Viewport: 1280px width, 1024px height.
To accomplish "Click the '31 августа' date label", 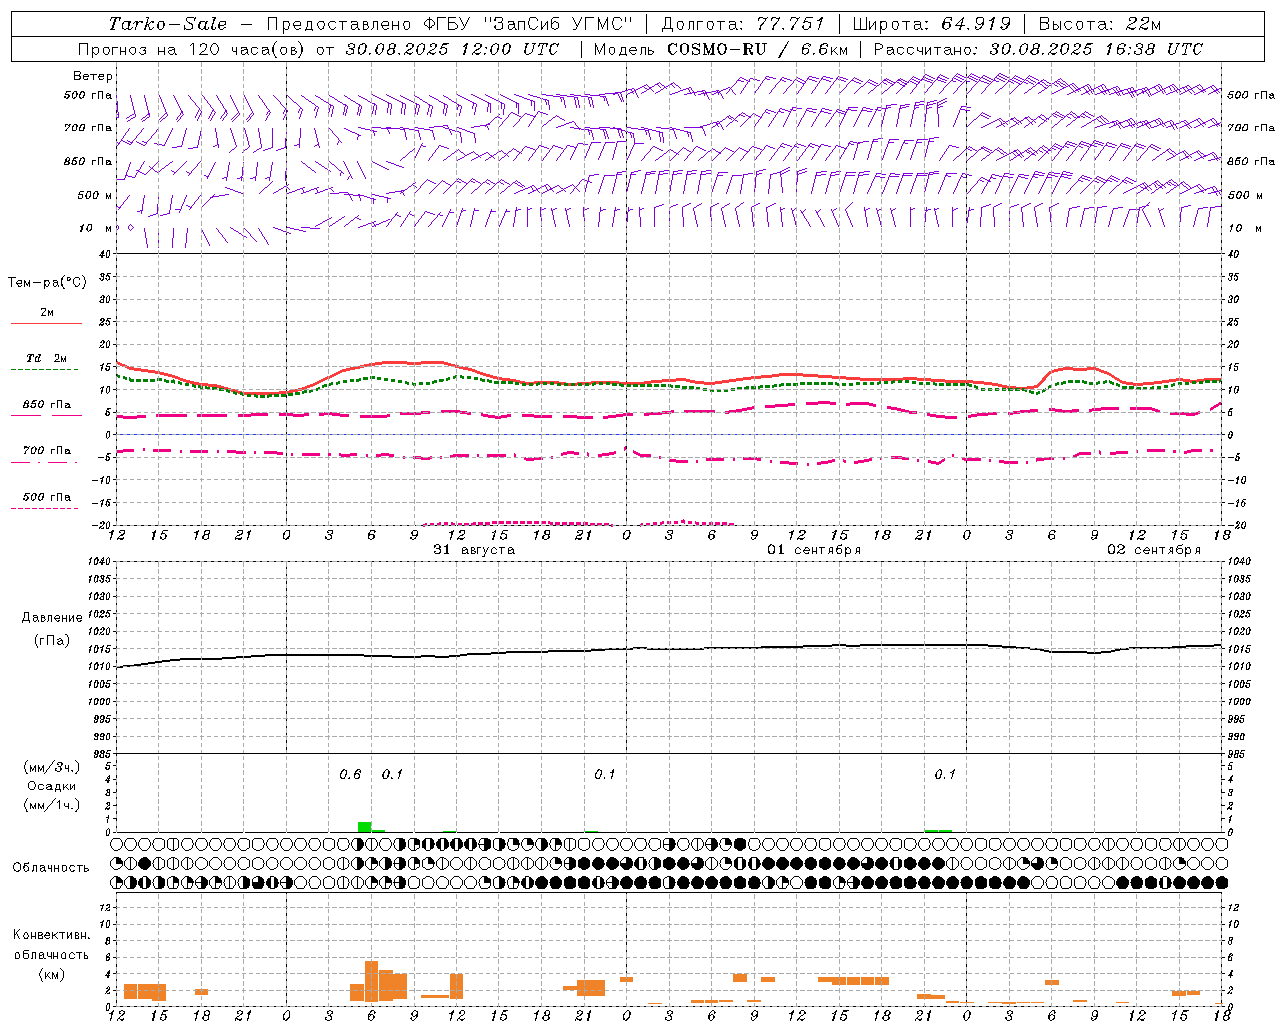I will point(474,550).
